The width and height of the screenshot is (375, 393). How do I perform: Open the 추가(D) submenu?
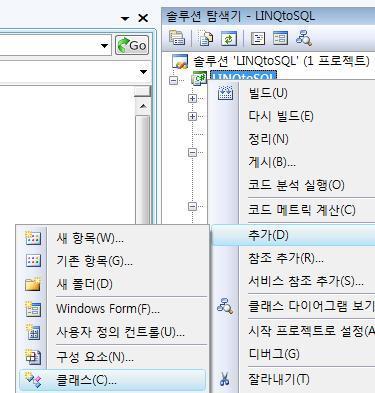[293, 235]
